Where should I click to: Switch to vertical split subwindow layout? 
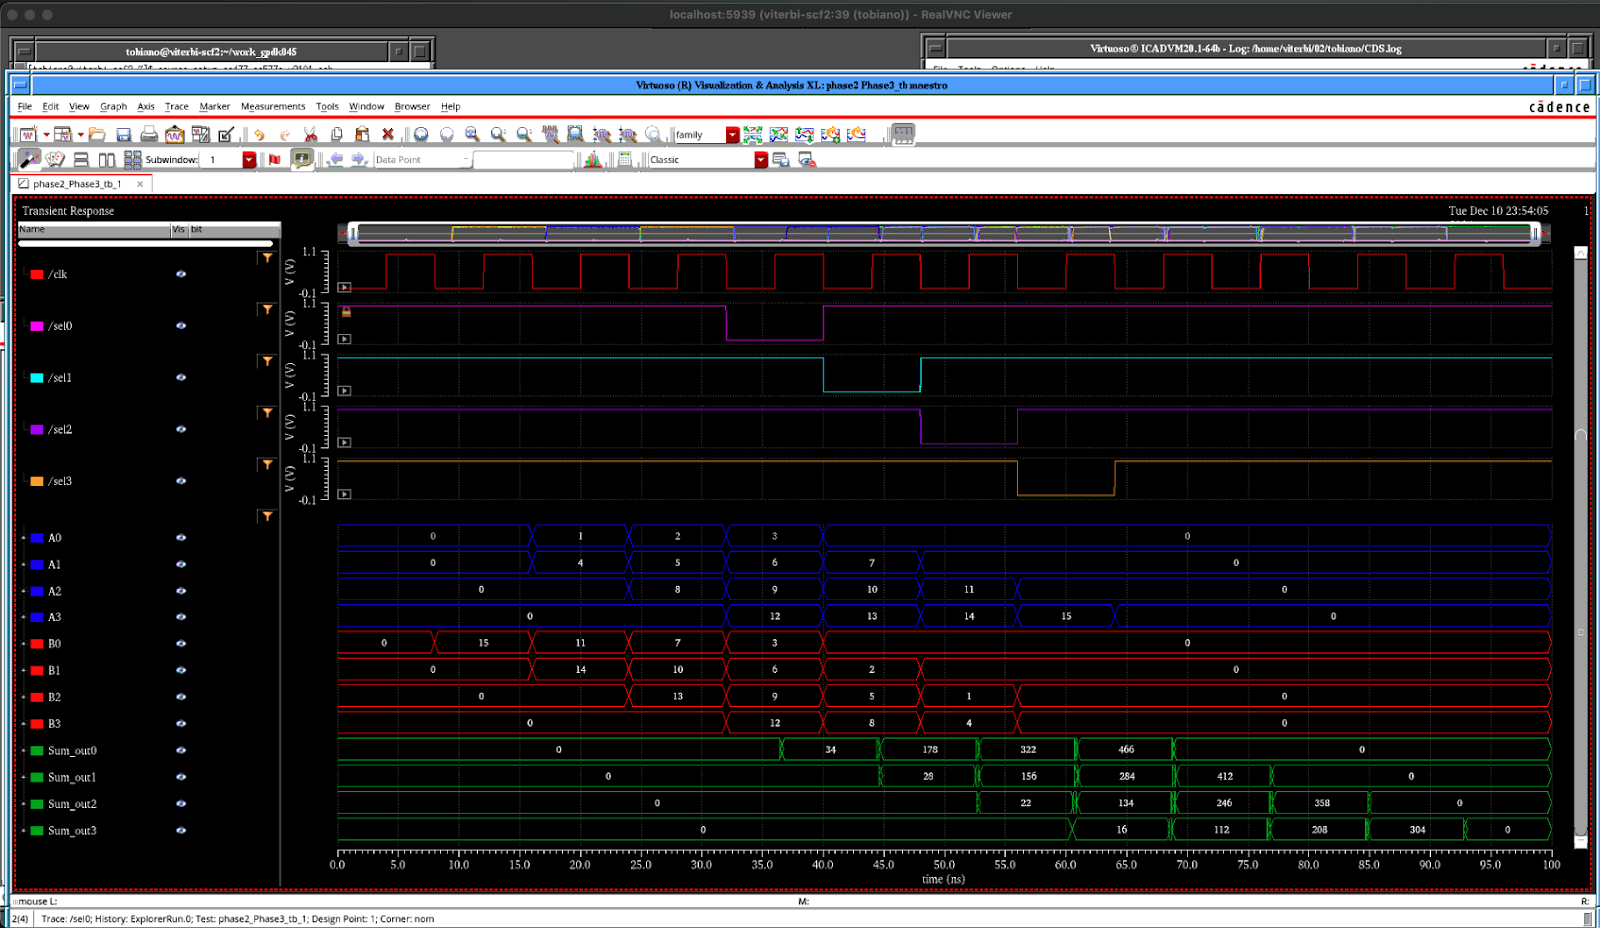point(107,159)
